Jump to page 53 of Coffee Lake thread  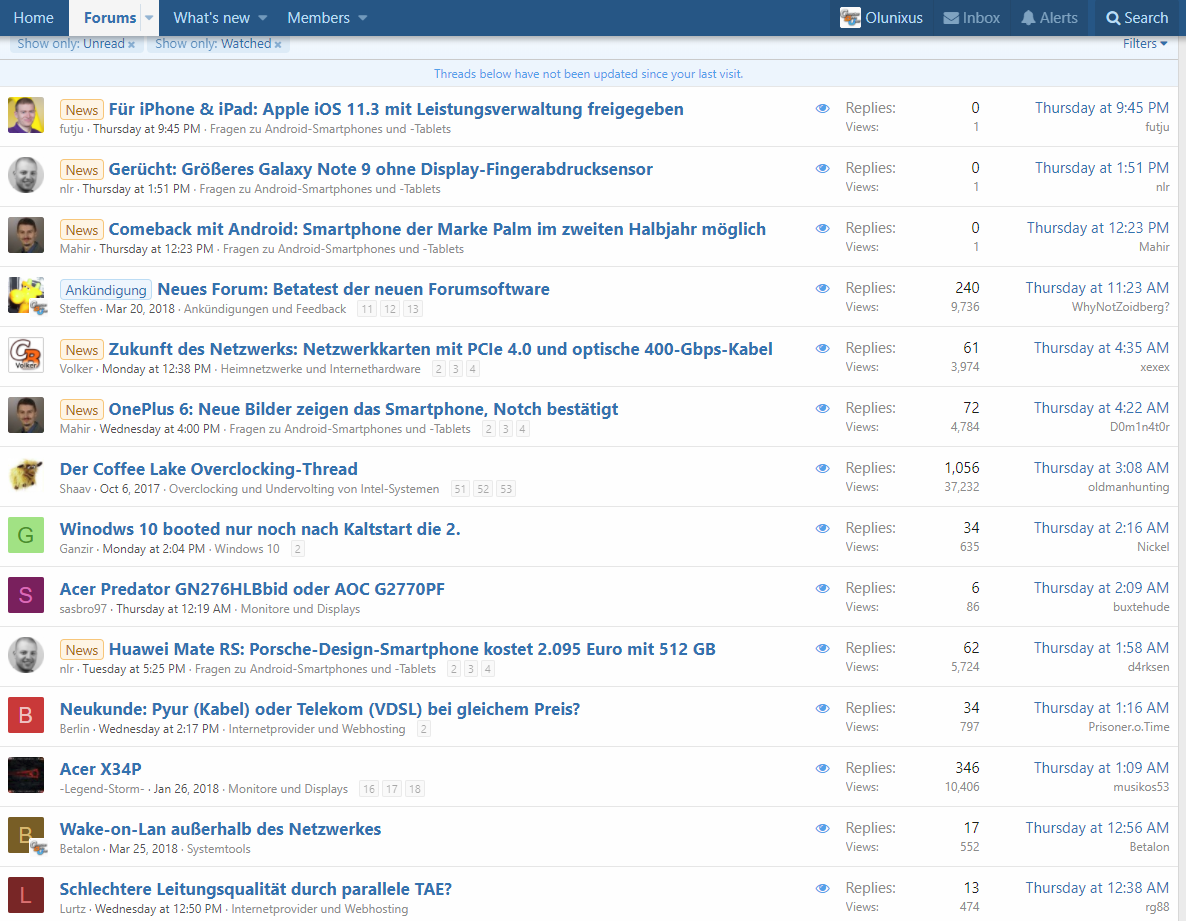click(x=506, y=489)
